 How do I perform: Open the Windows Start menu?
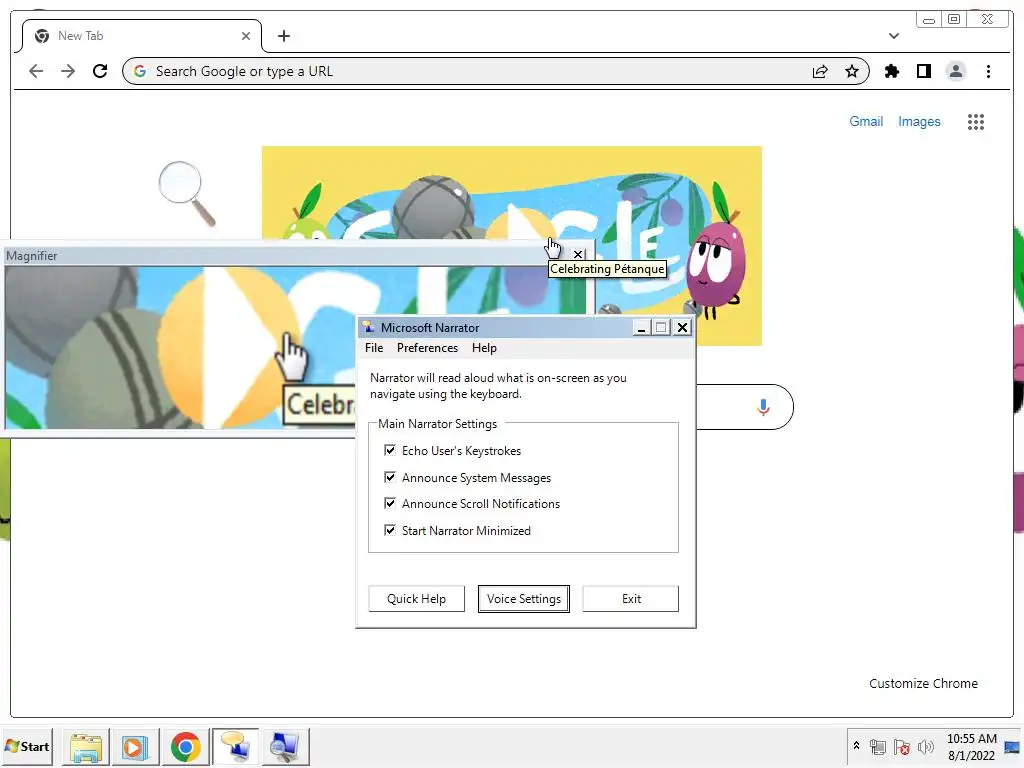coord(27,746)
